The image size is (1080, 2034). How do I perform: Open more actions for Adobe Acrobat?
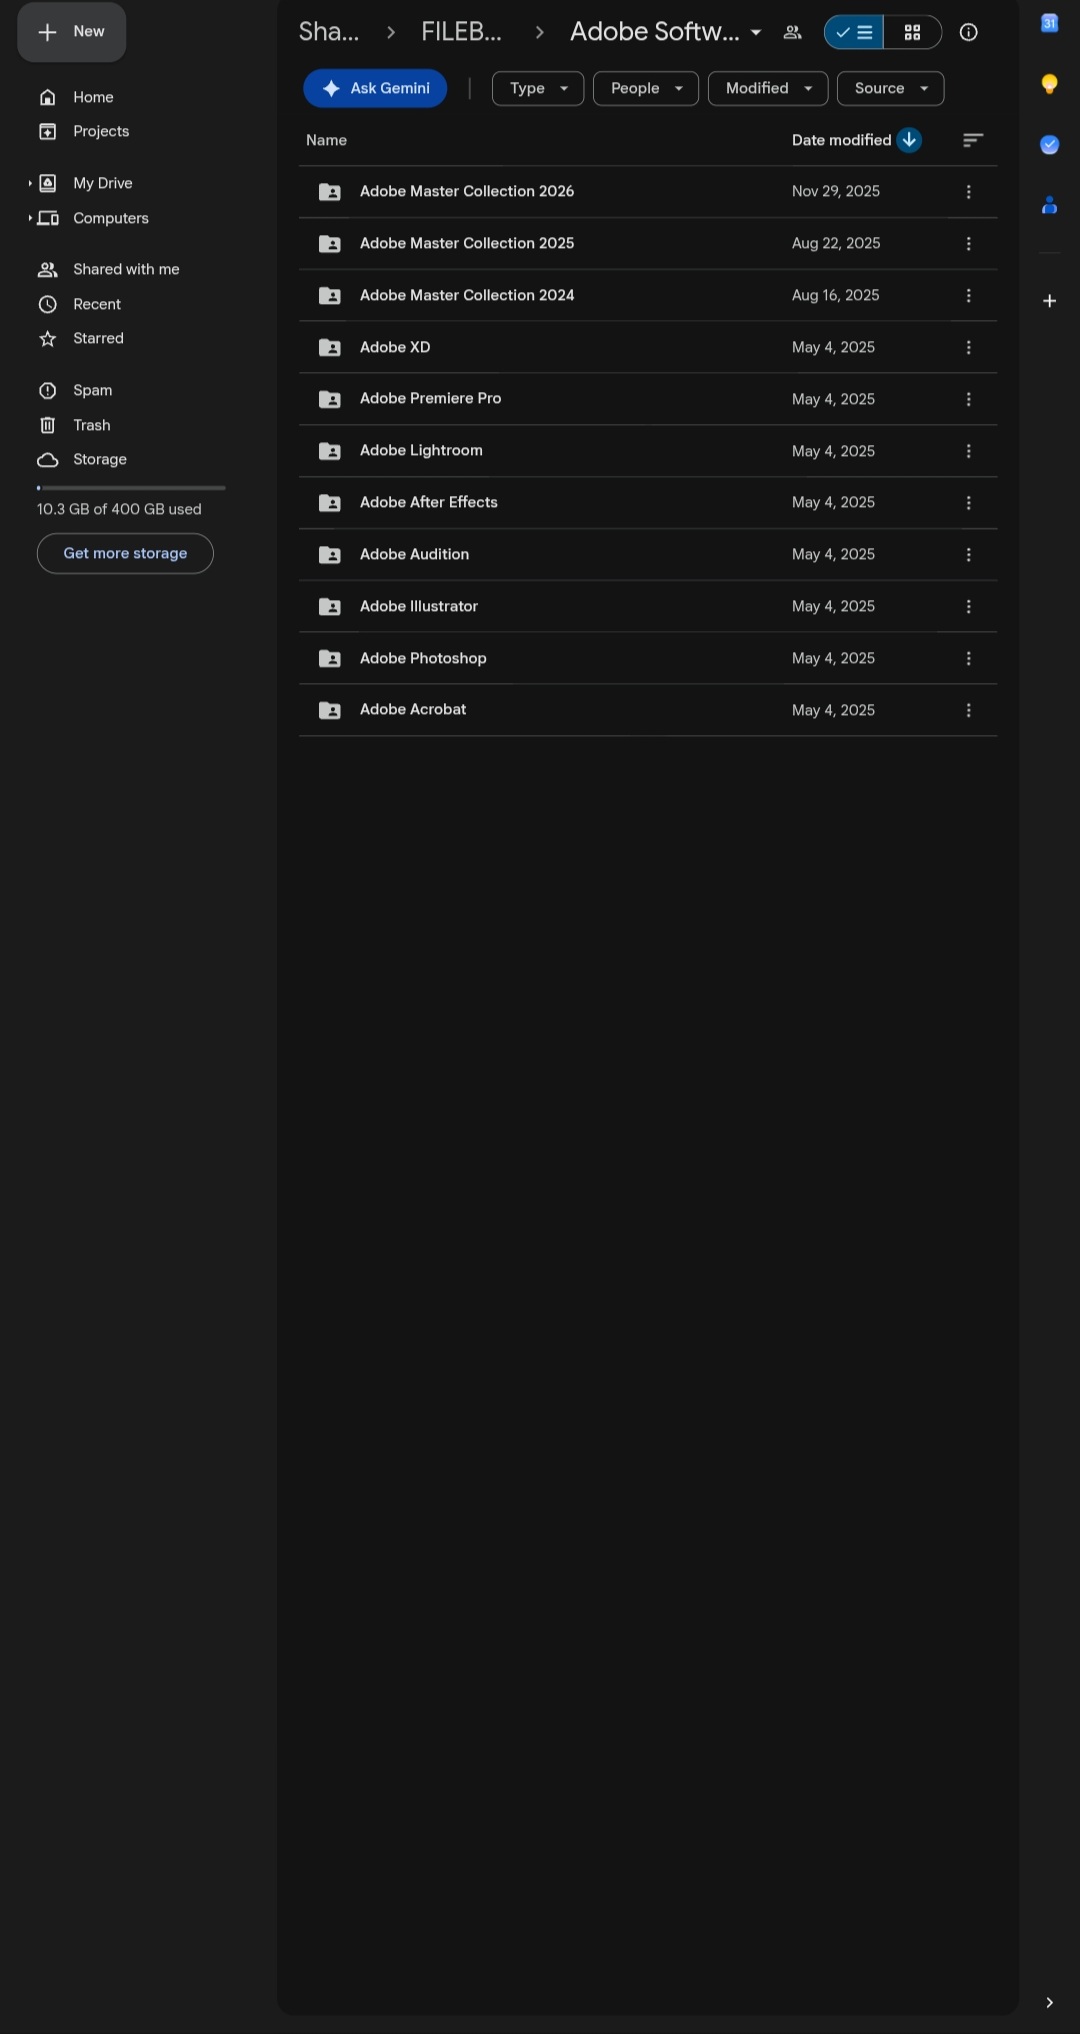coord(968,710)
